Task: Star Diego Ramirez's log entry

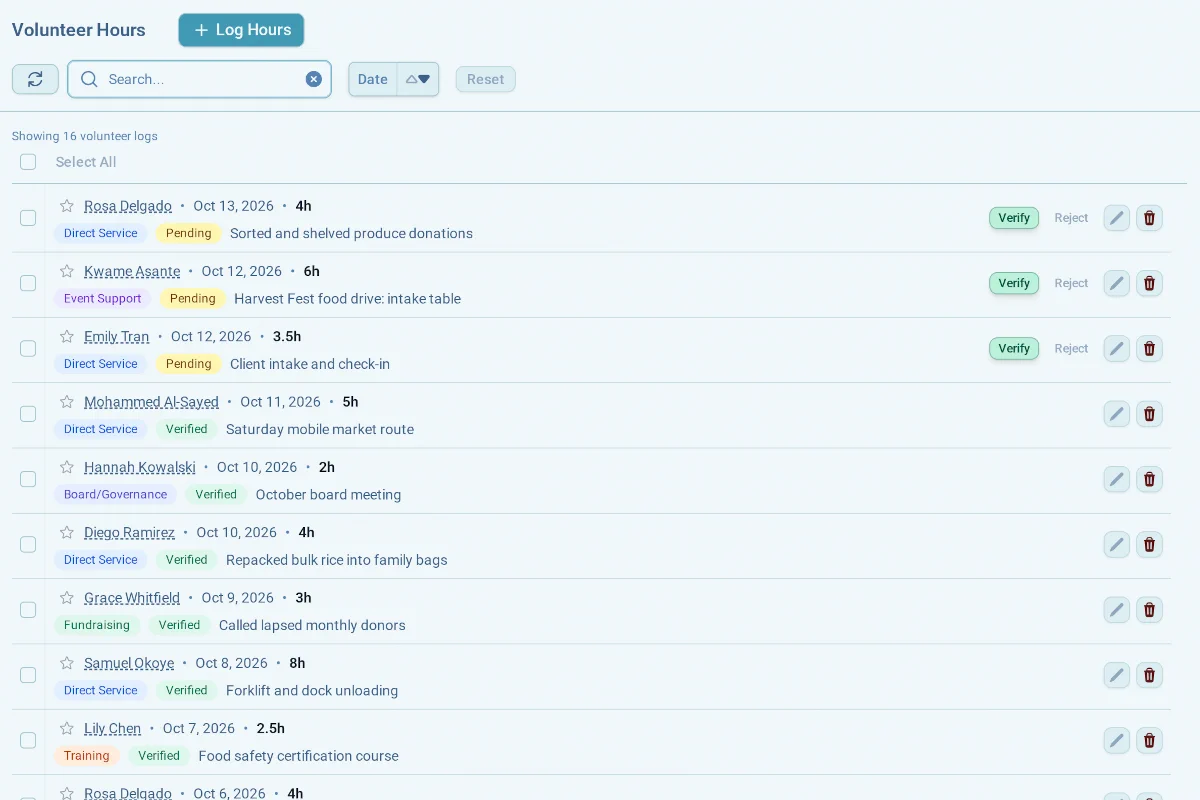Action: pos(67,532)
